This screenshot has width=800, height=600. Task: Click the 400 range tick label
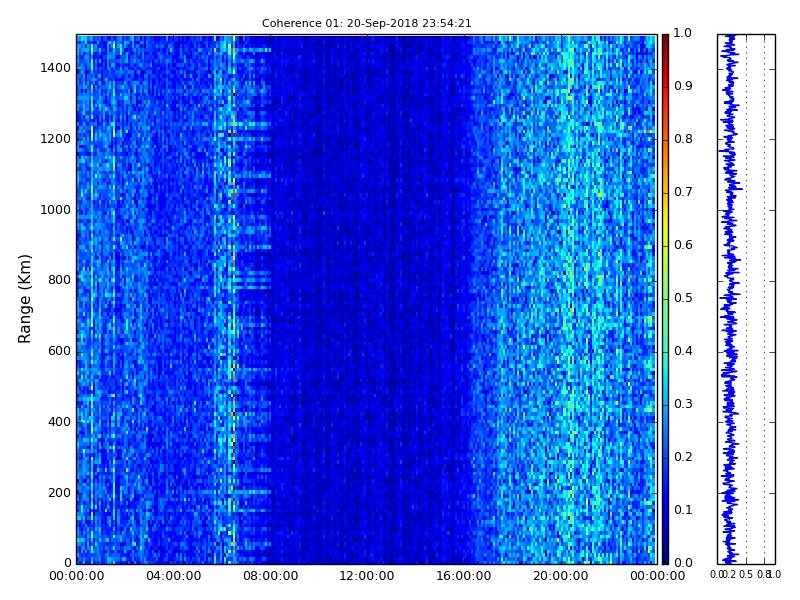pos(59,422)
